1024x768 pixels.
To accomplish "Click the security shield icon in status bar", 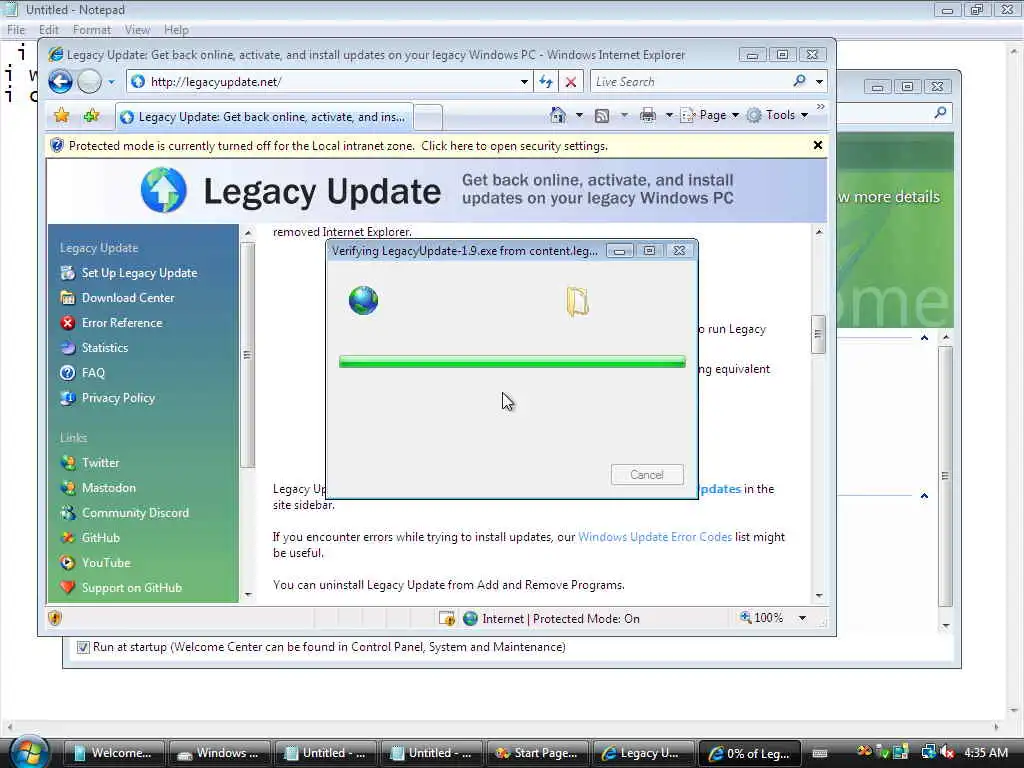I will click(55, 618).
